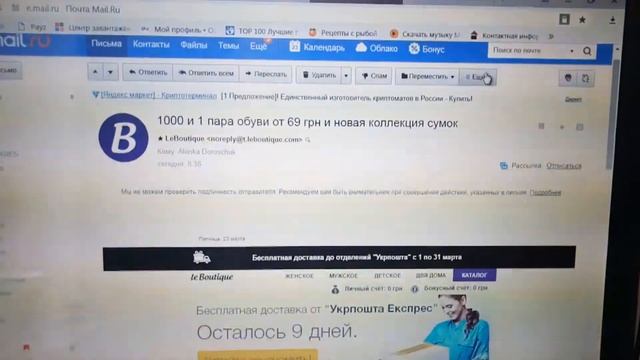Expand the Переместить move dropdown
Image resolution: width=640 pixels, height=360 pixels.
point(427,77)
